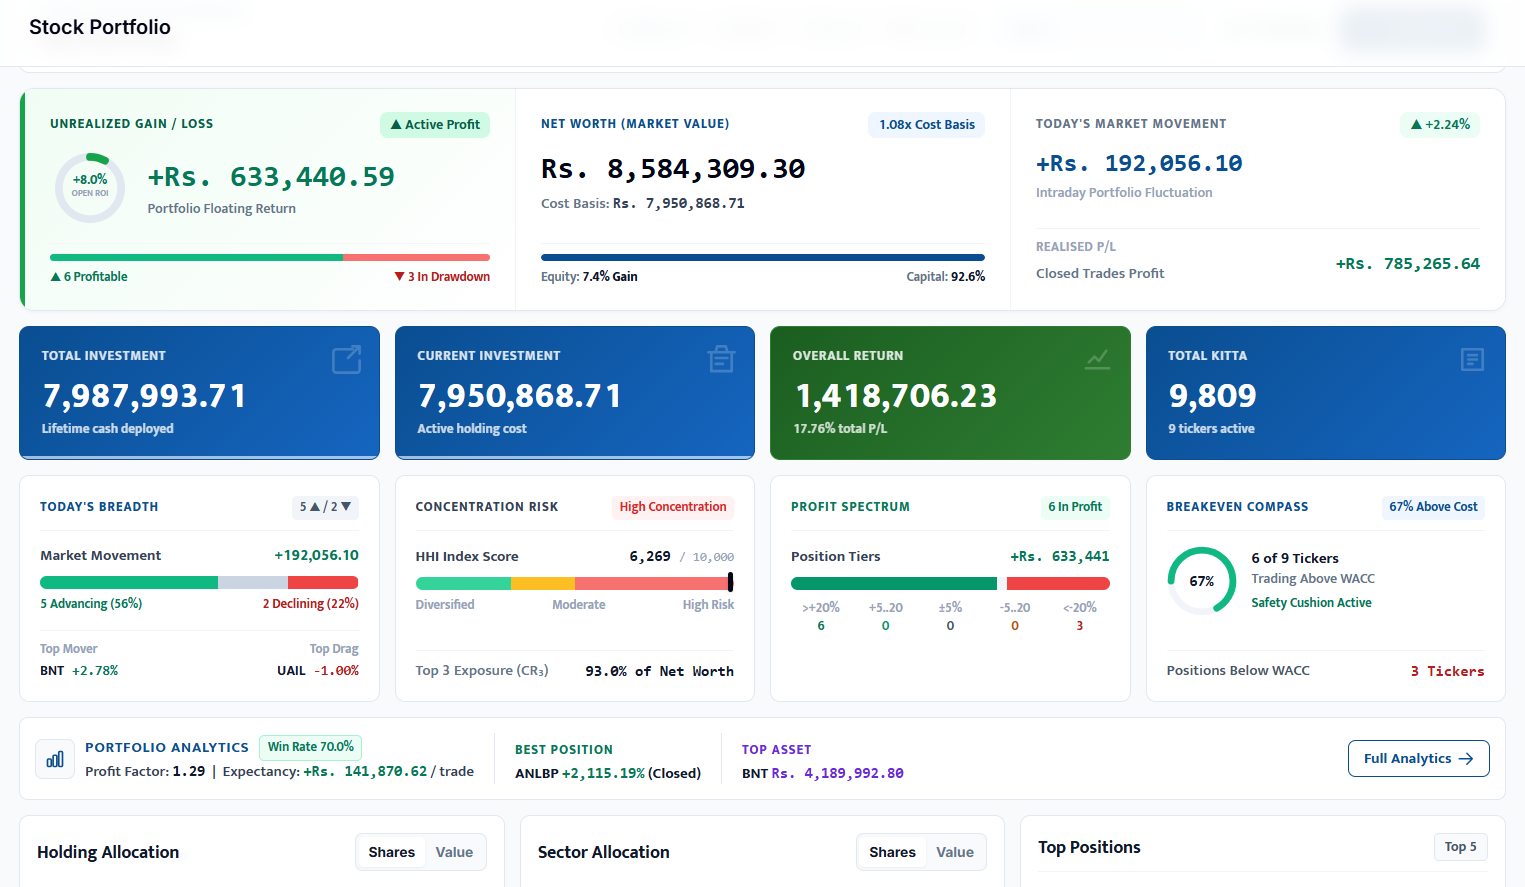
Task: Click the Market Movement breadth bar
Action: tap(199, 582)
